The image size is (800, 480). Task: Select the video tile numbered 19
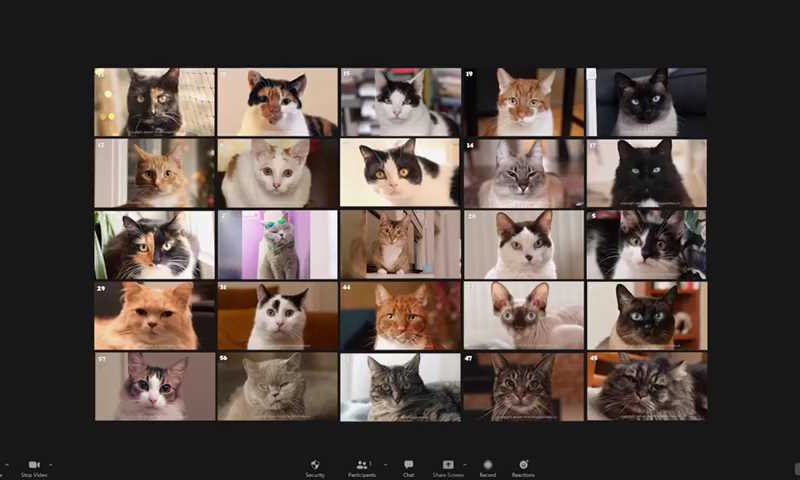coord(522,102)
